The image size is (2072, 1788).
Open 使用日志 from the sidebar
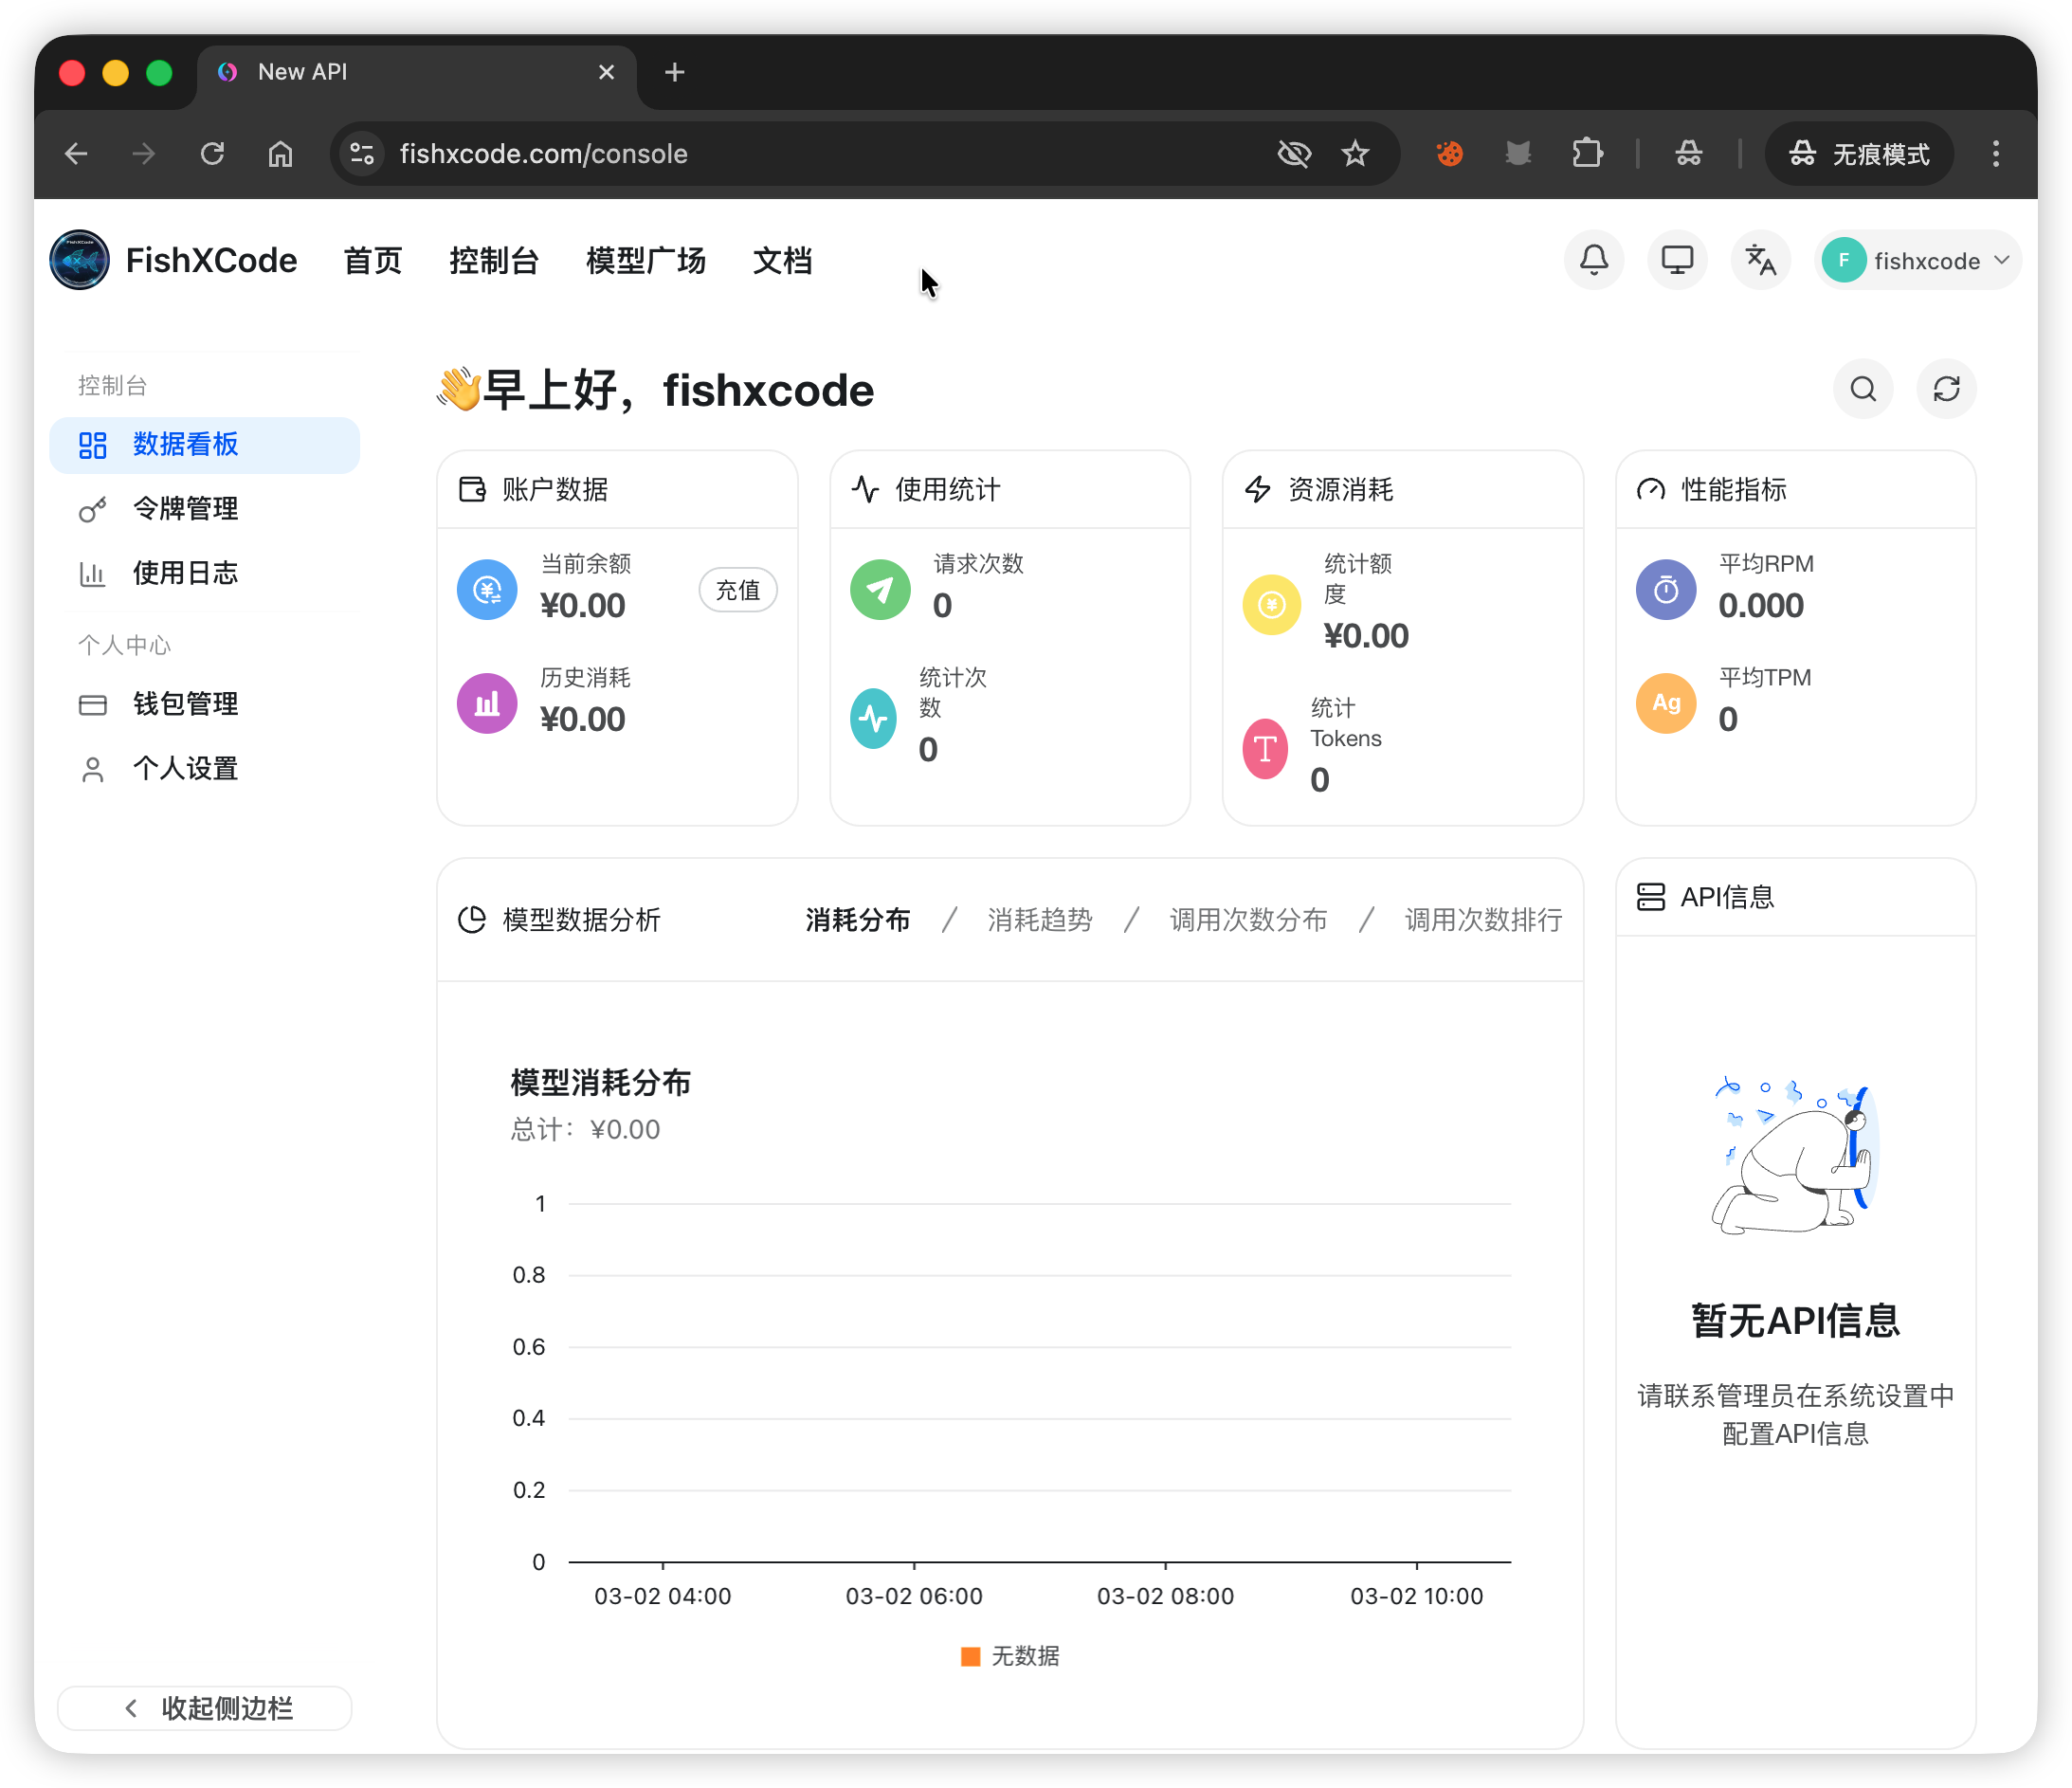(185, 573)
